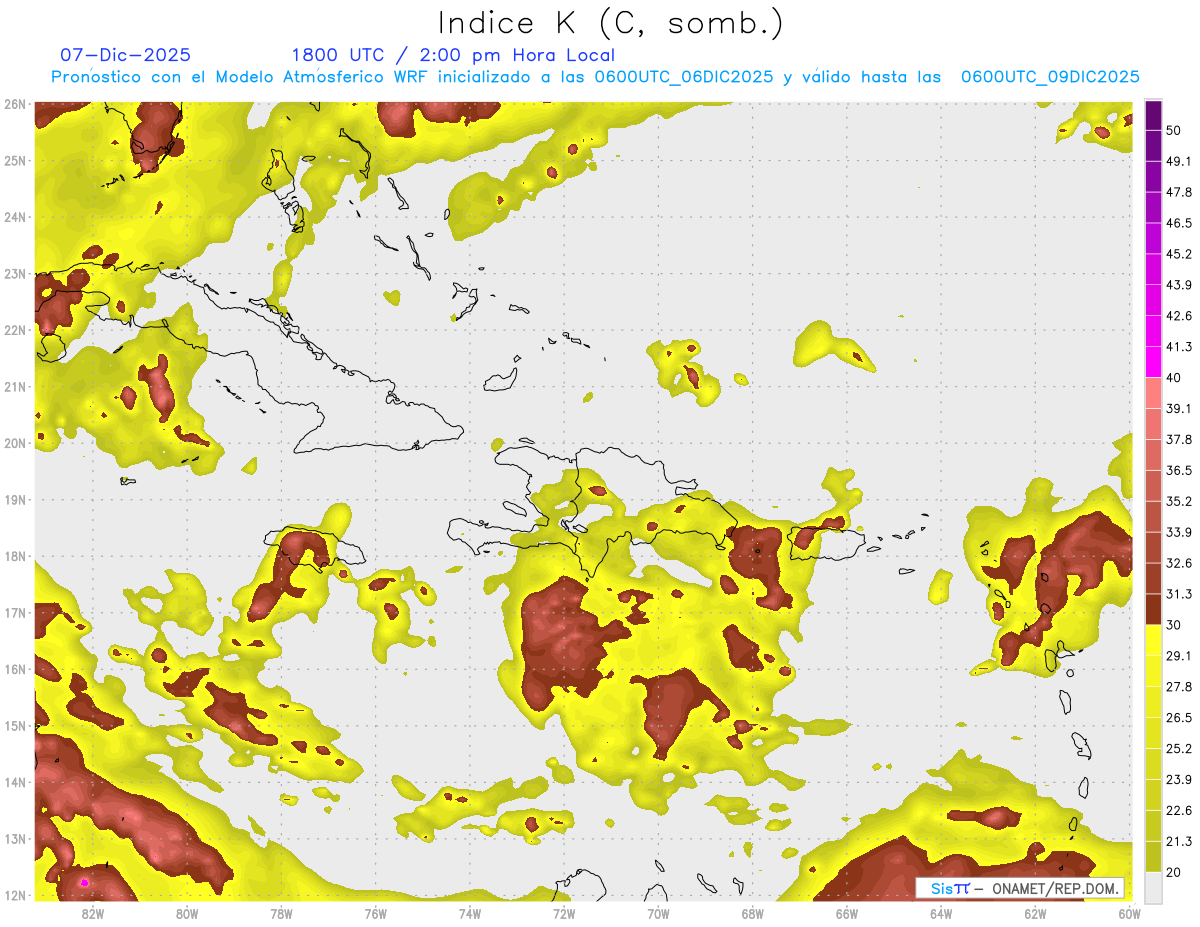Image resolution: width=1200 pixels, height=927 pixels.
Task: Click the legend value '43.9'
Action: pos(1179,285)
